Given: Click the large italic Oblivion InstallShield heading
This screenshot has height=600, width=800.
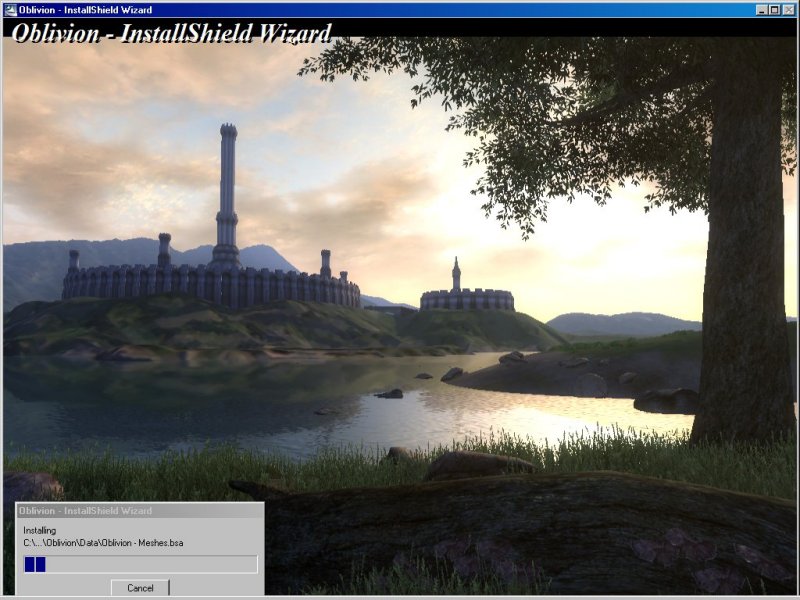Looking at the screenshot, I should coord(171,33).
